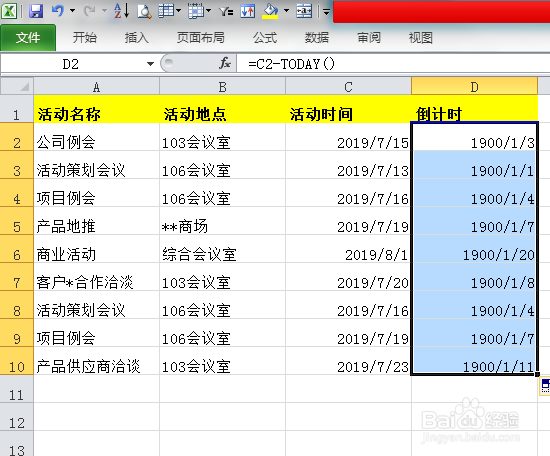Open print preview magnifier icon

[x=144, y=11]
